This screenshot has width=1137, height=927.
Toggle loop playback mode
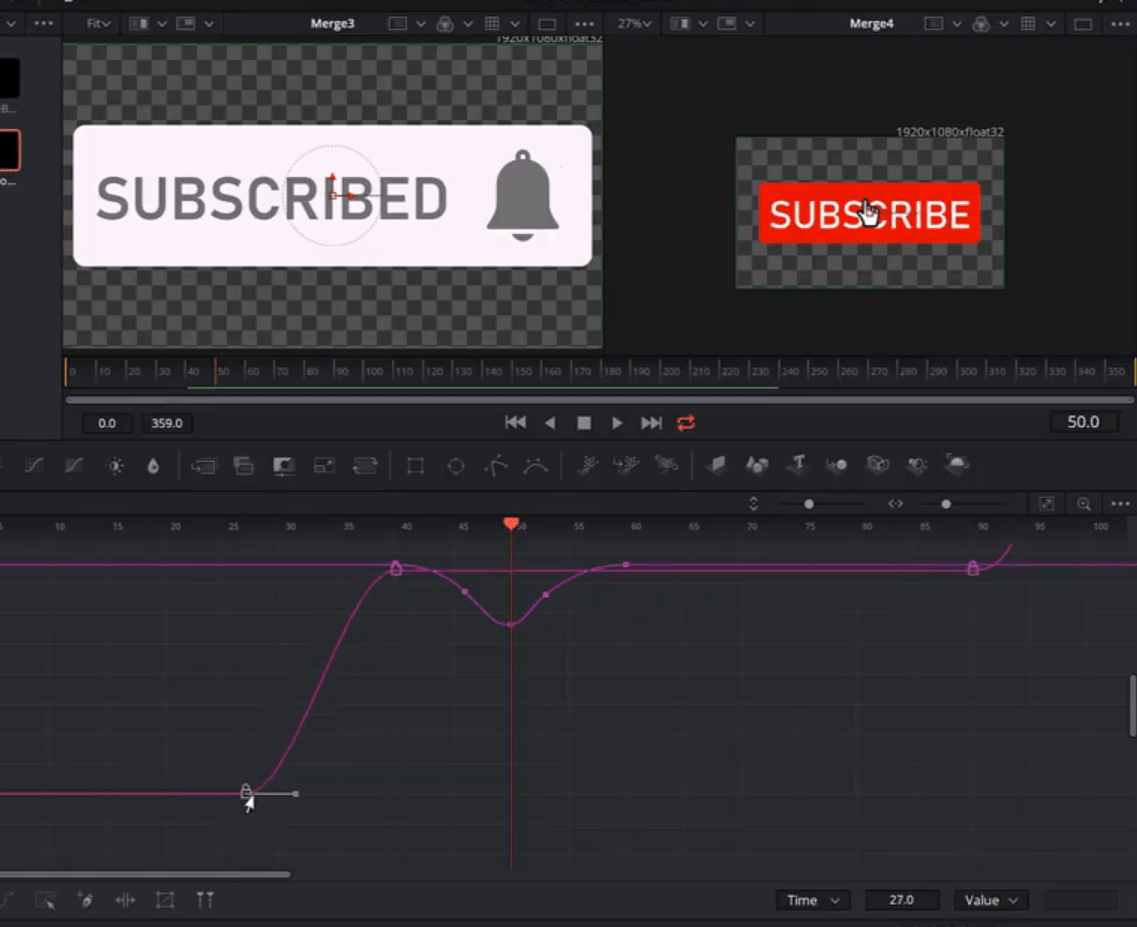686,422
